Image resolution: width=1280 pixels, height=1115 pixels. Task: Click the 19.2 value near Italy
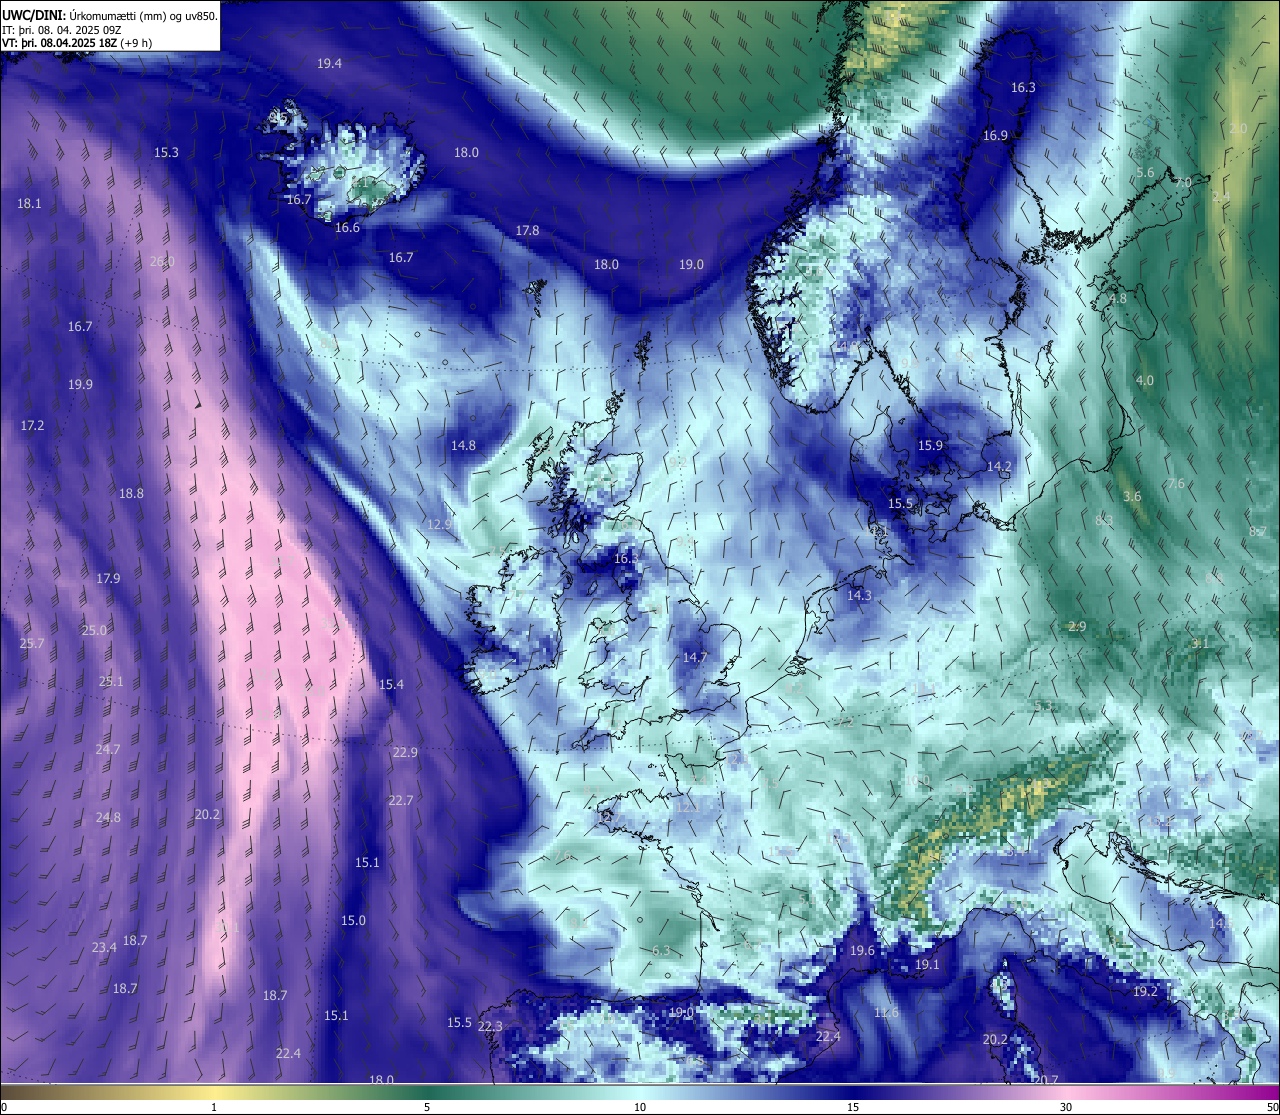pyautogui.click(x=1145, y=991)
